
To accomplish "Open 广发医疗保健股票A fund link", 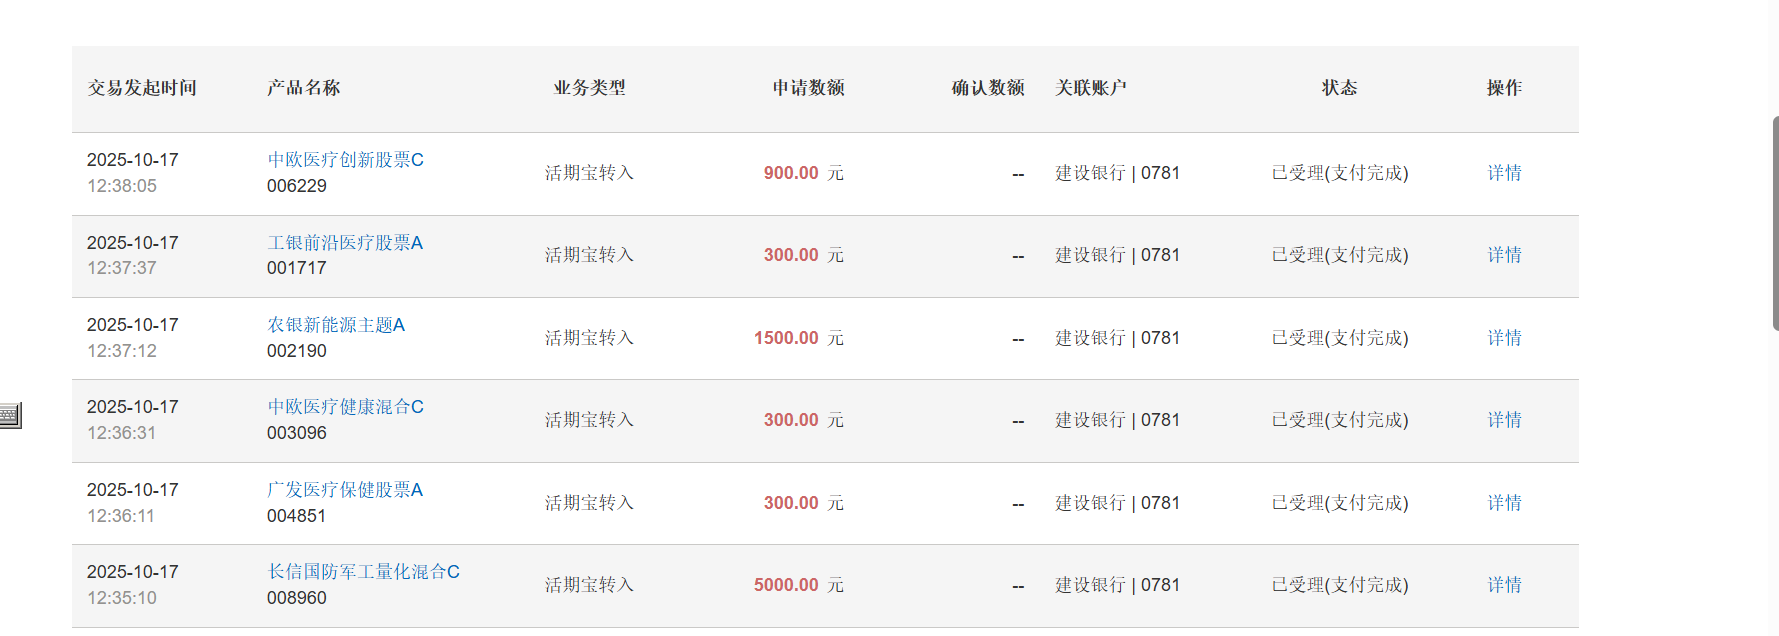I will pos(345,490).
